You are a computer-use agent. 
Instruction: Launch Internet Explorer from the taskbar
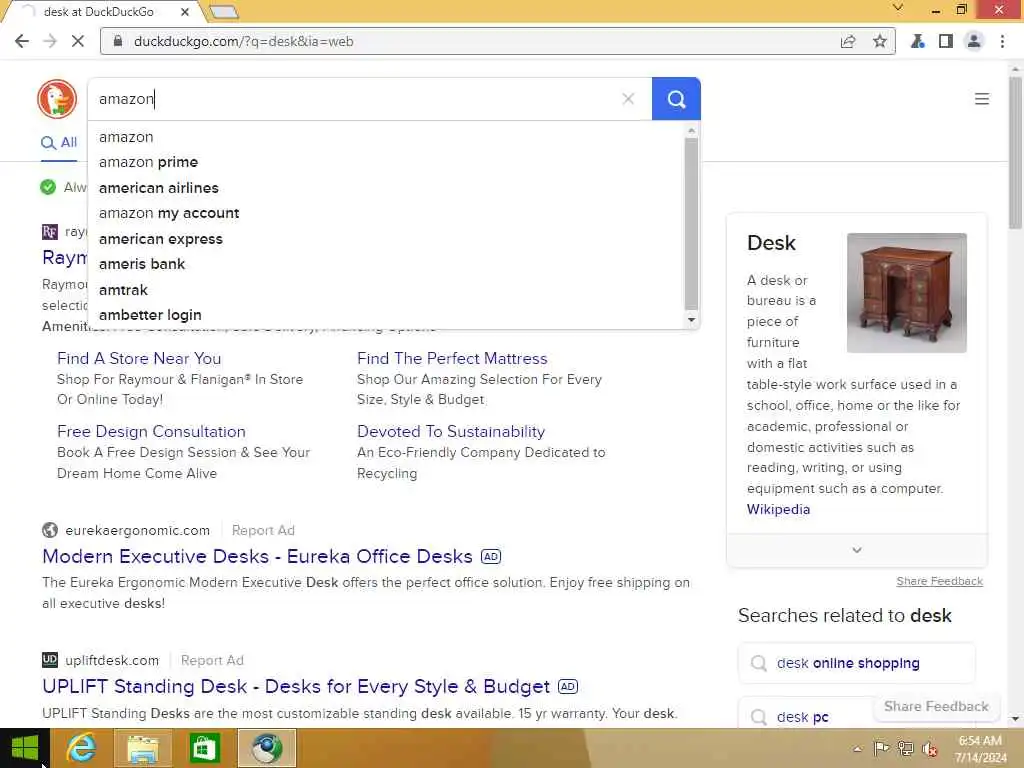tap(82, 748)
